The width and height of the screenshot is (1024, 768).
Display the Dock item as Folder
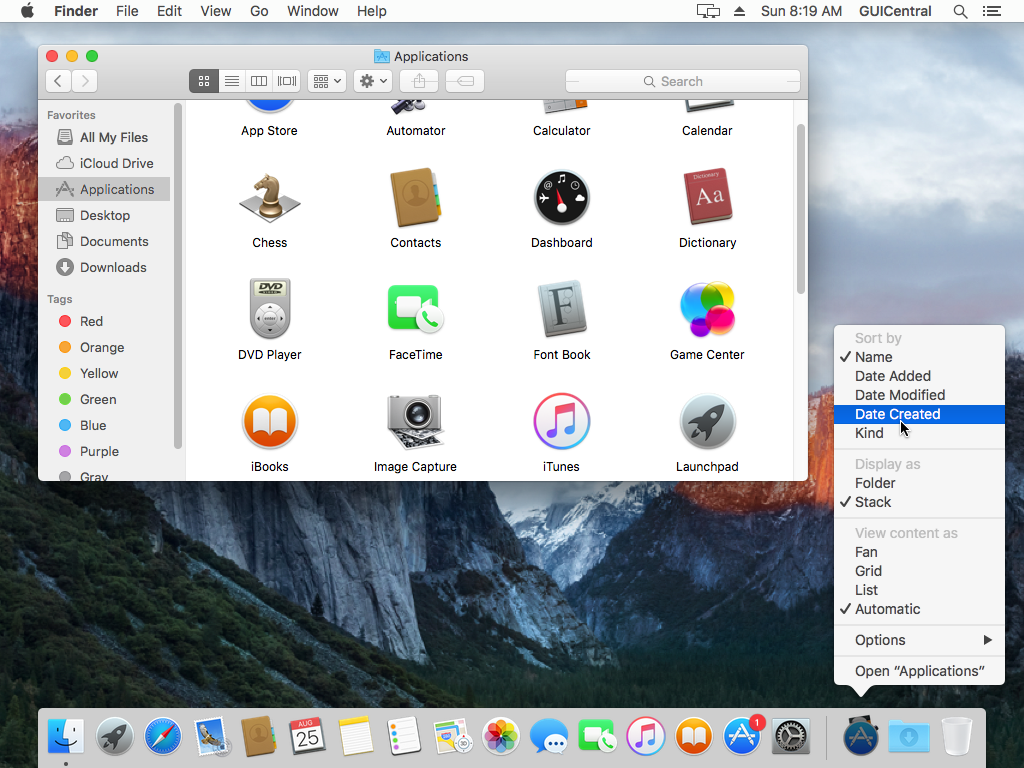pyautogui.click(x=919, y=483)
